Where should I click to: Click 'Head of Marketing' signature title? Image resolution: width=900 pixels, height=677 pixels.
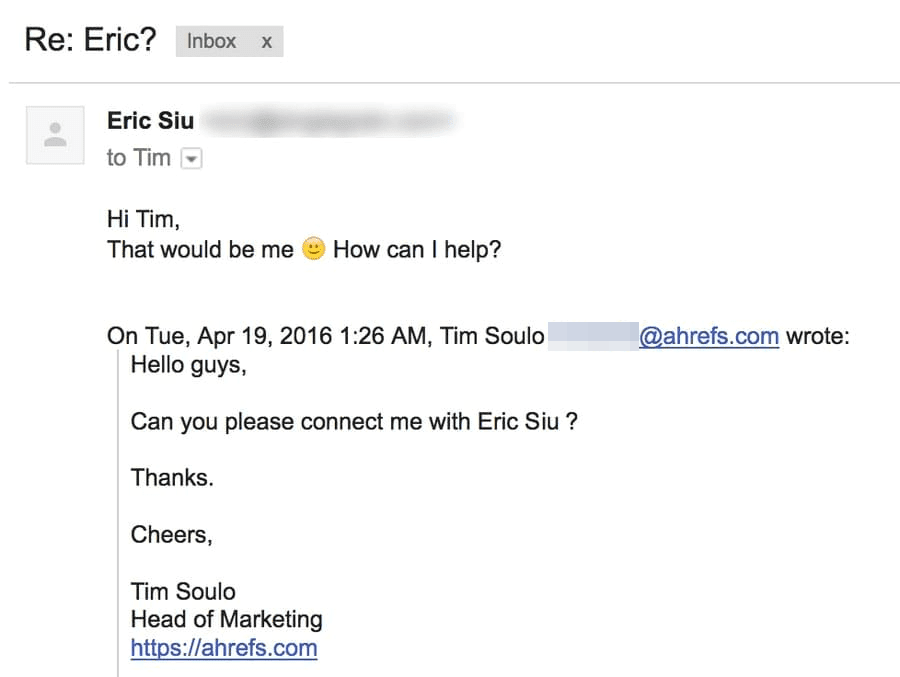coord(226,619)
